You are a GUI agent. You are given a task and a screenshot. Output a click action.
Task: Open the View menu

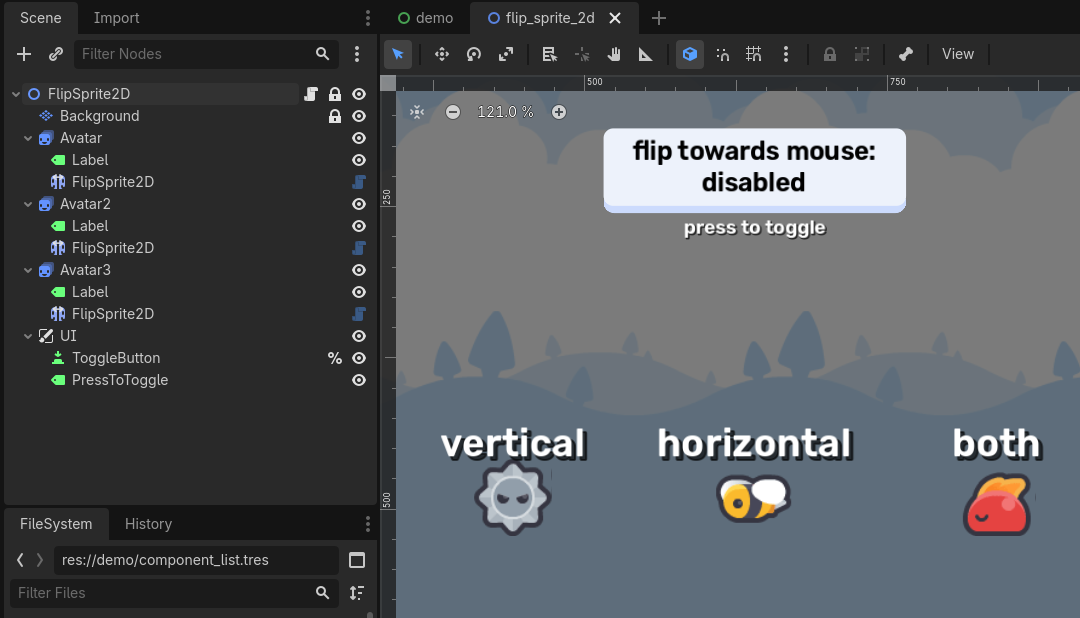[958, 54]
